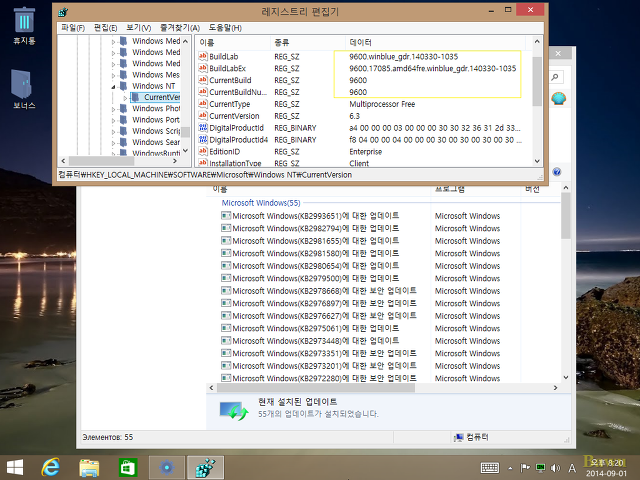Collapse the Microsoft Windows(55) group header
The width and height of the screenshot is (640, 480).
coord(261,203)
